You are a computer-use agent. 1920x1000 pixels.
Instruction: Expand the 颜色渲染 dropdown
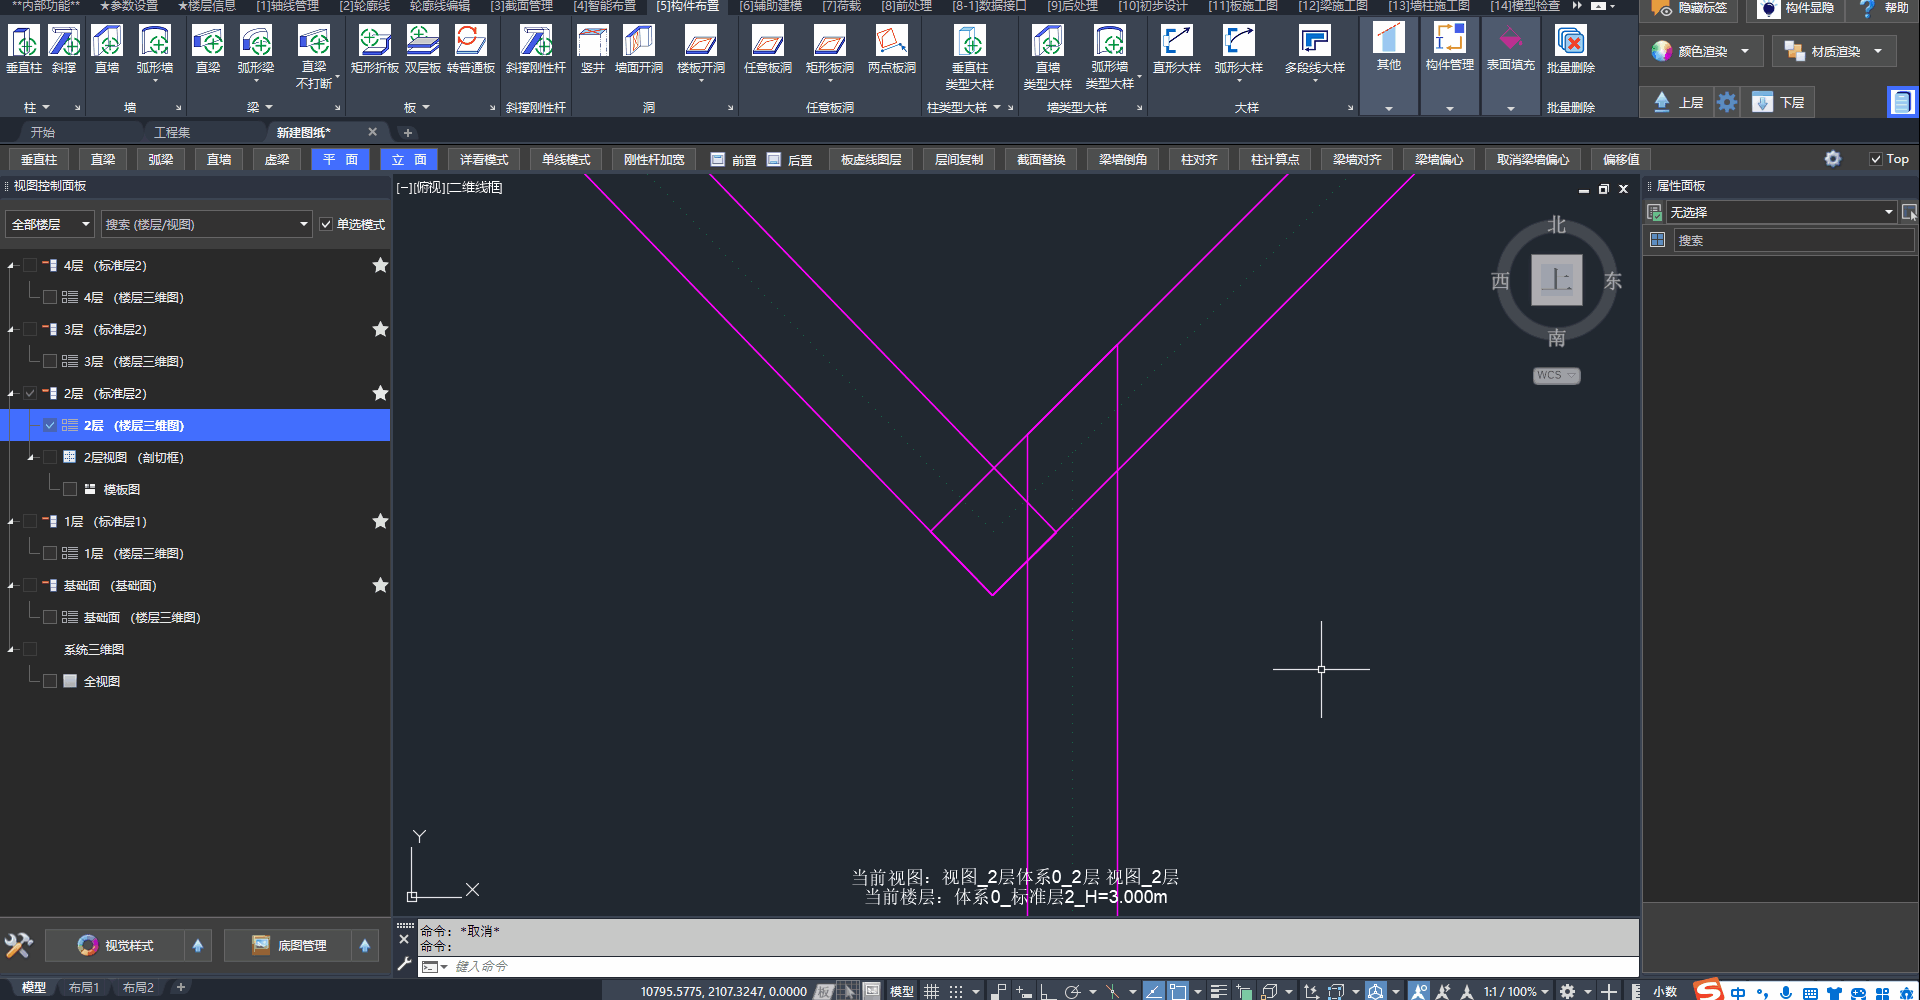point(1745,51)
